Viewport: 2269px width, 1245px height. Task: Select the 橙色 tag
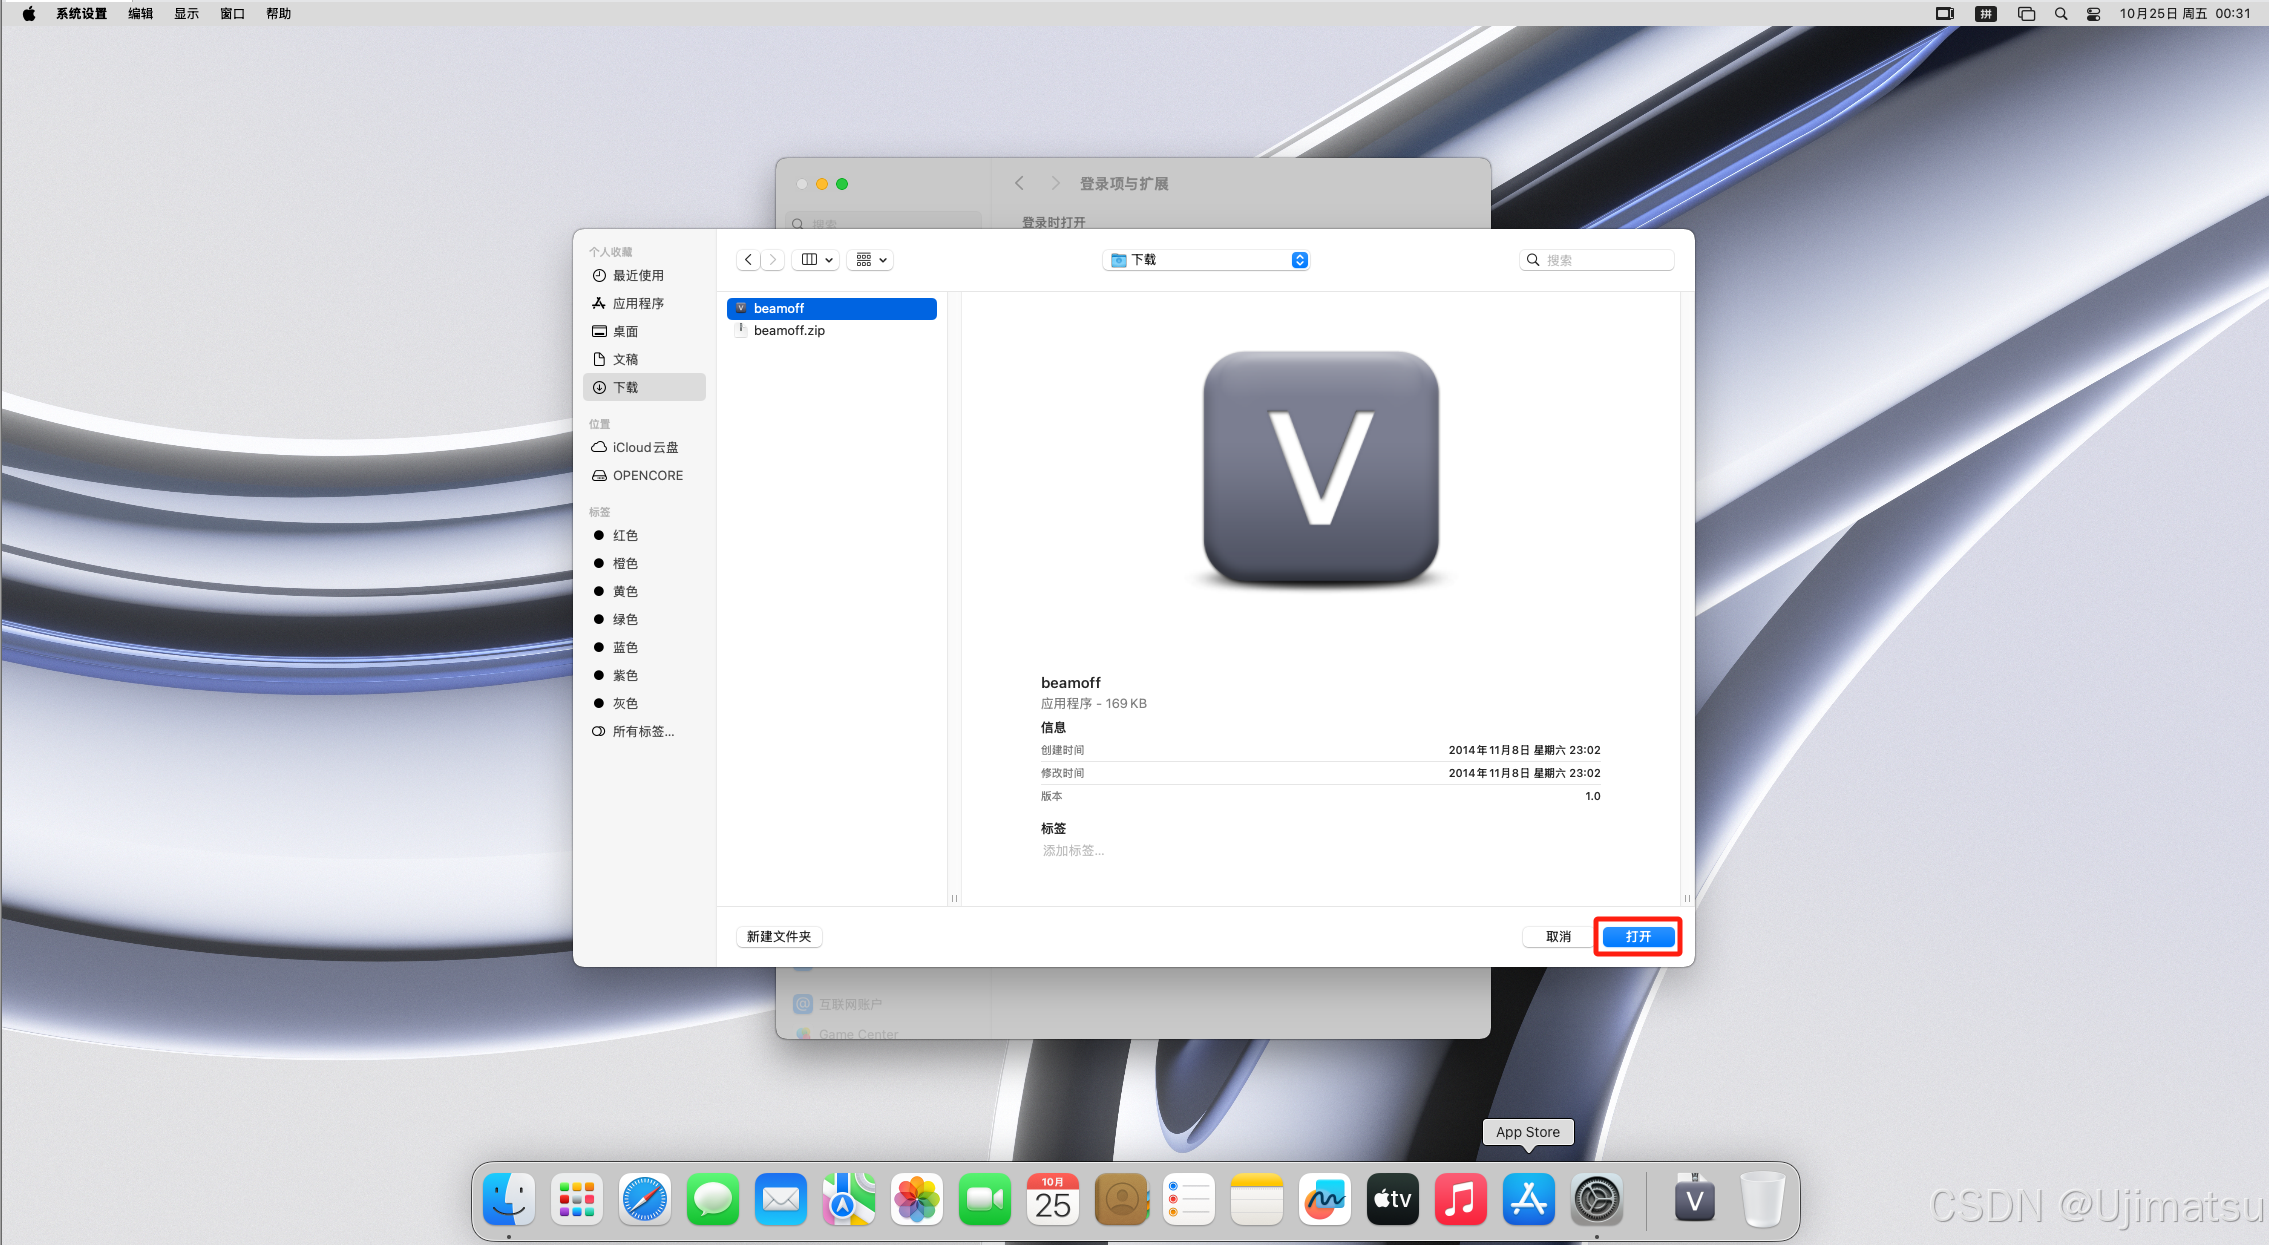click(644, 563)
